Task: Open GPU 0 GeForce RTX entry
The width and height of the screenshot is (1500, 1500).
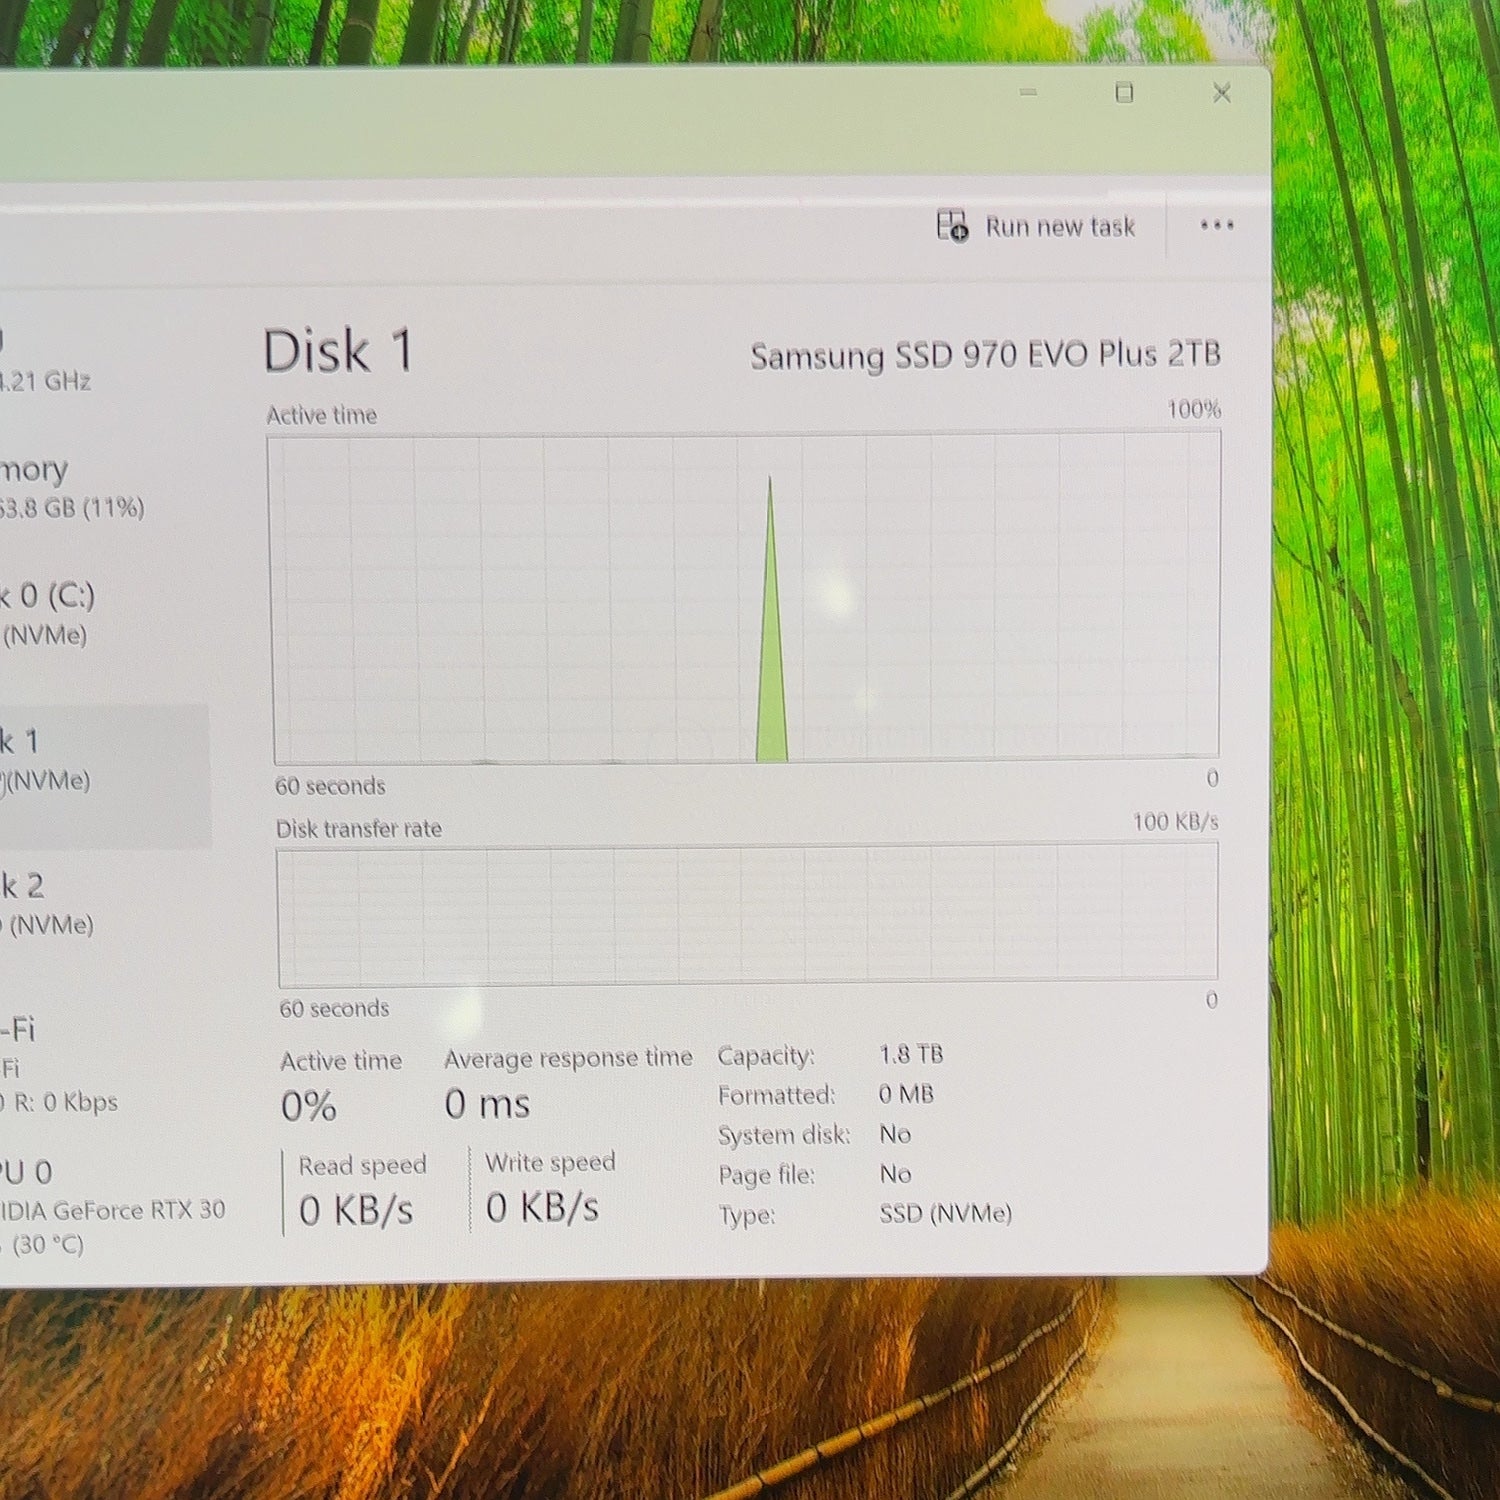Action: (x=113, y=1207)
